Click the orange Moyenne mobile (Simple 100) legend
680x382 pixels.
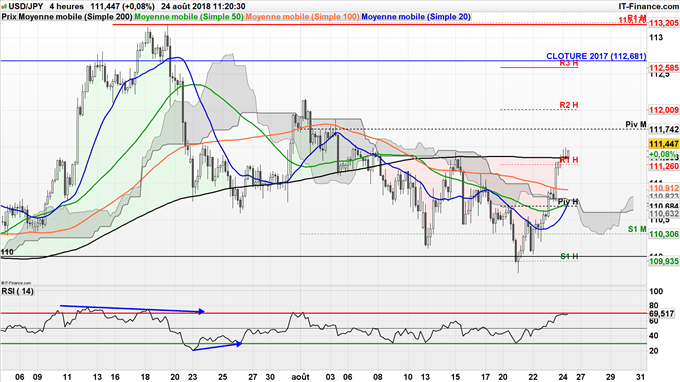click(x=303, y=16)
